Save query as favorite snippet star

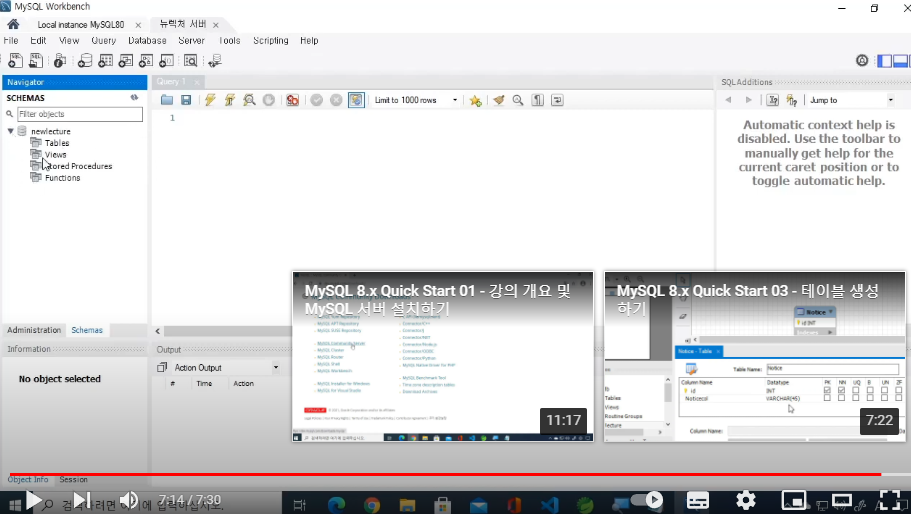coord(476,100)
